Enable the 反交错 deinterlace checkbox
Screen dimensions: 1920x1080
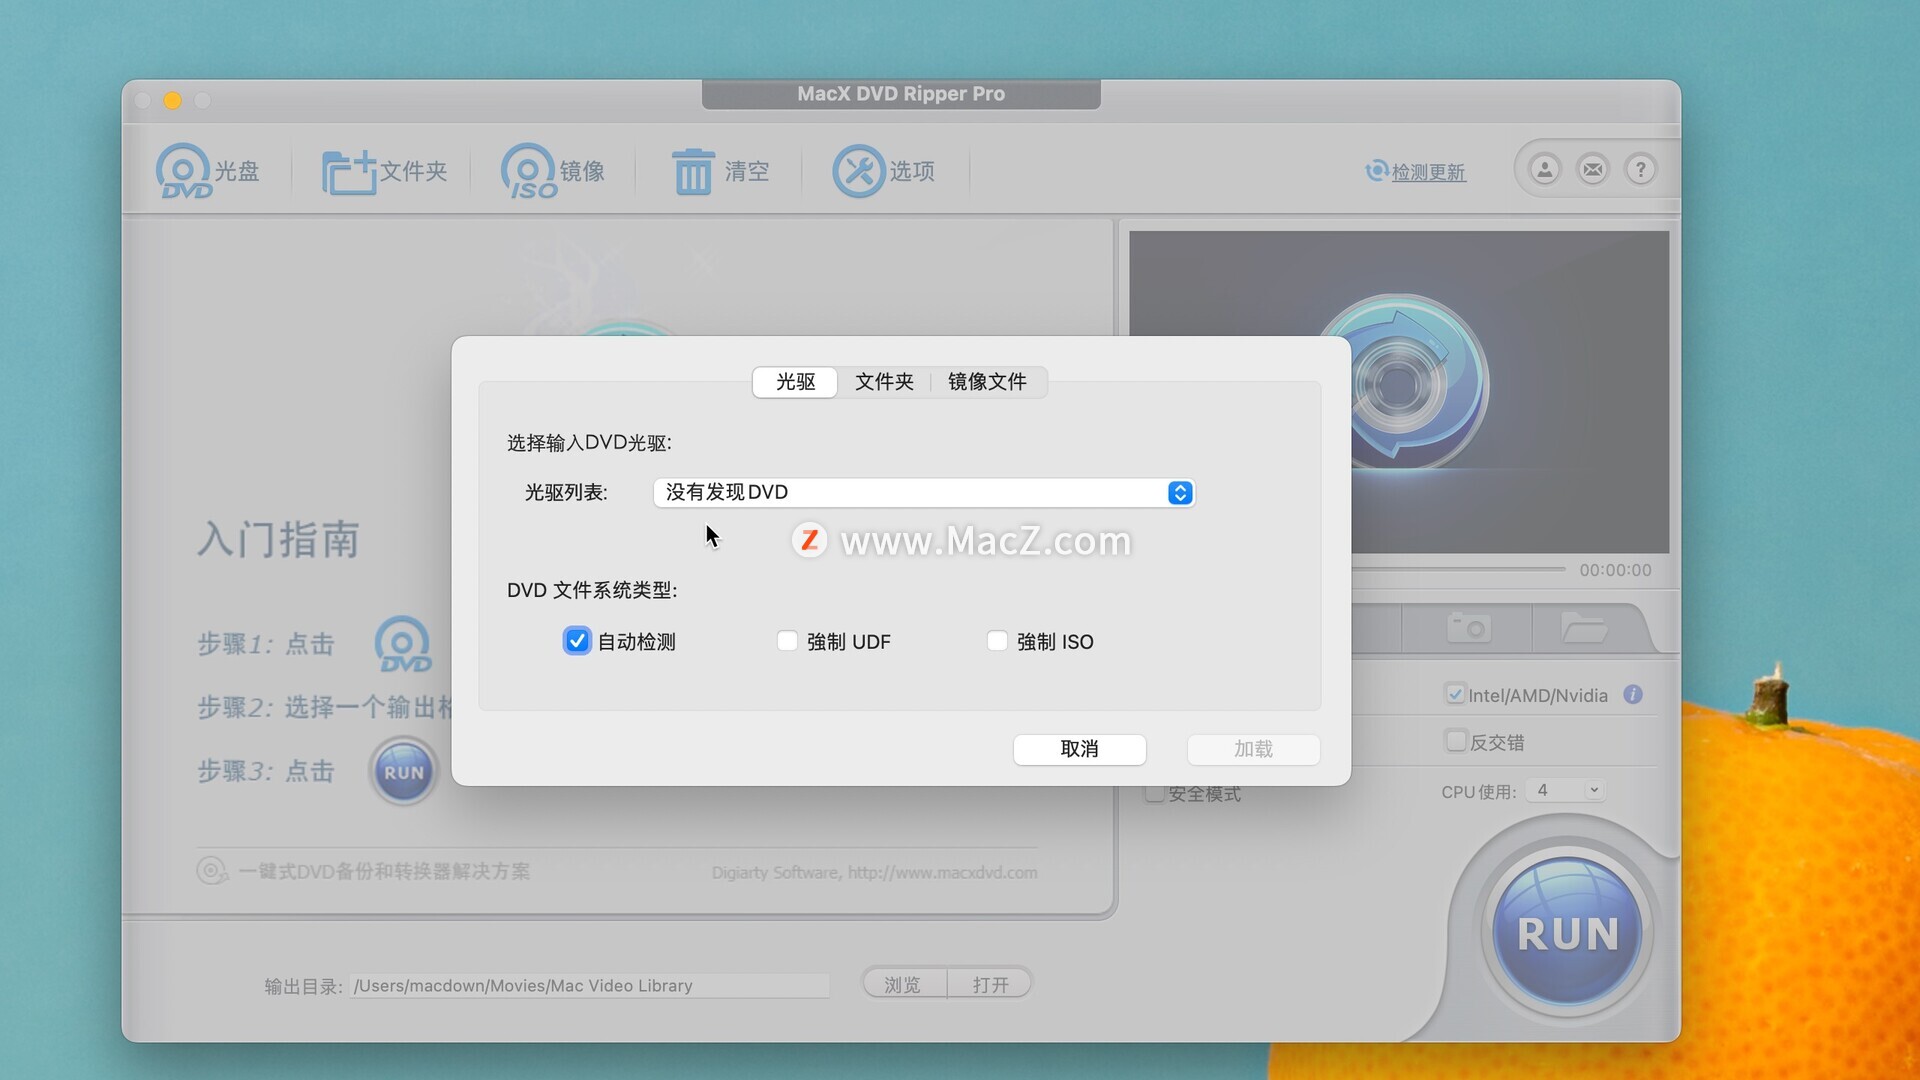(1456, 741)
